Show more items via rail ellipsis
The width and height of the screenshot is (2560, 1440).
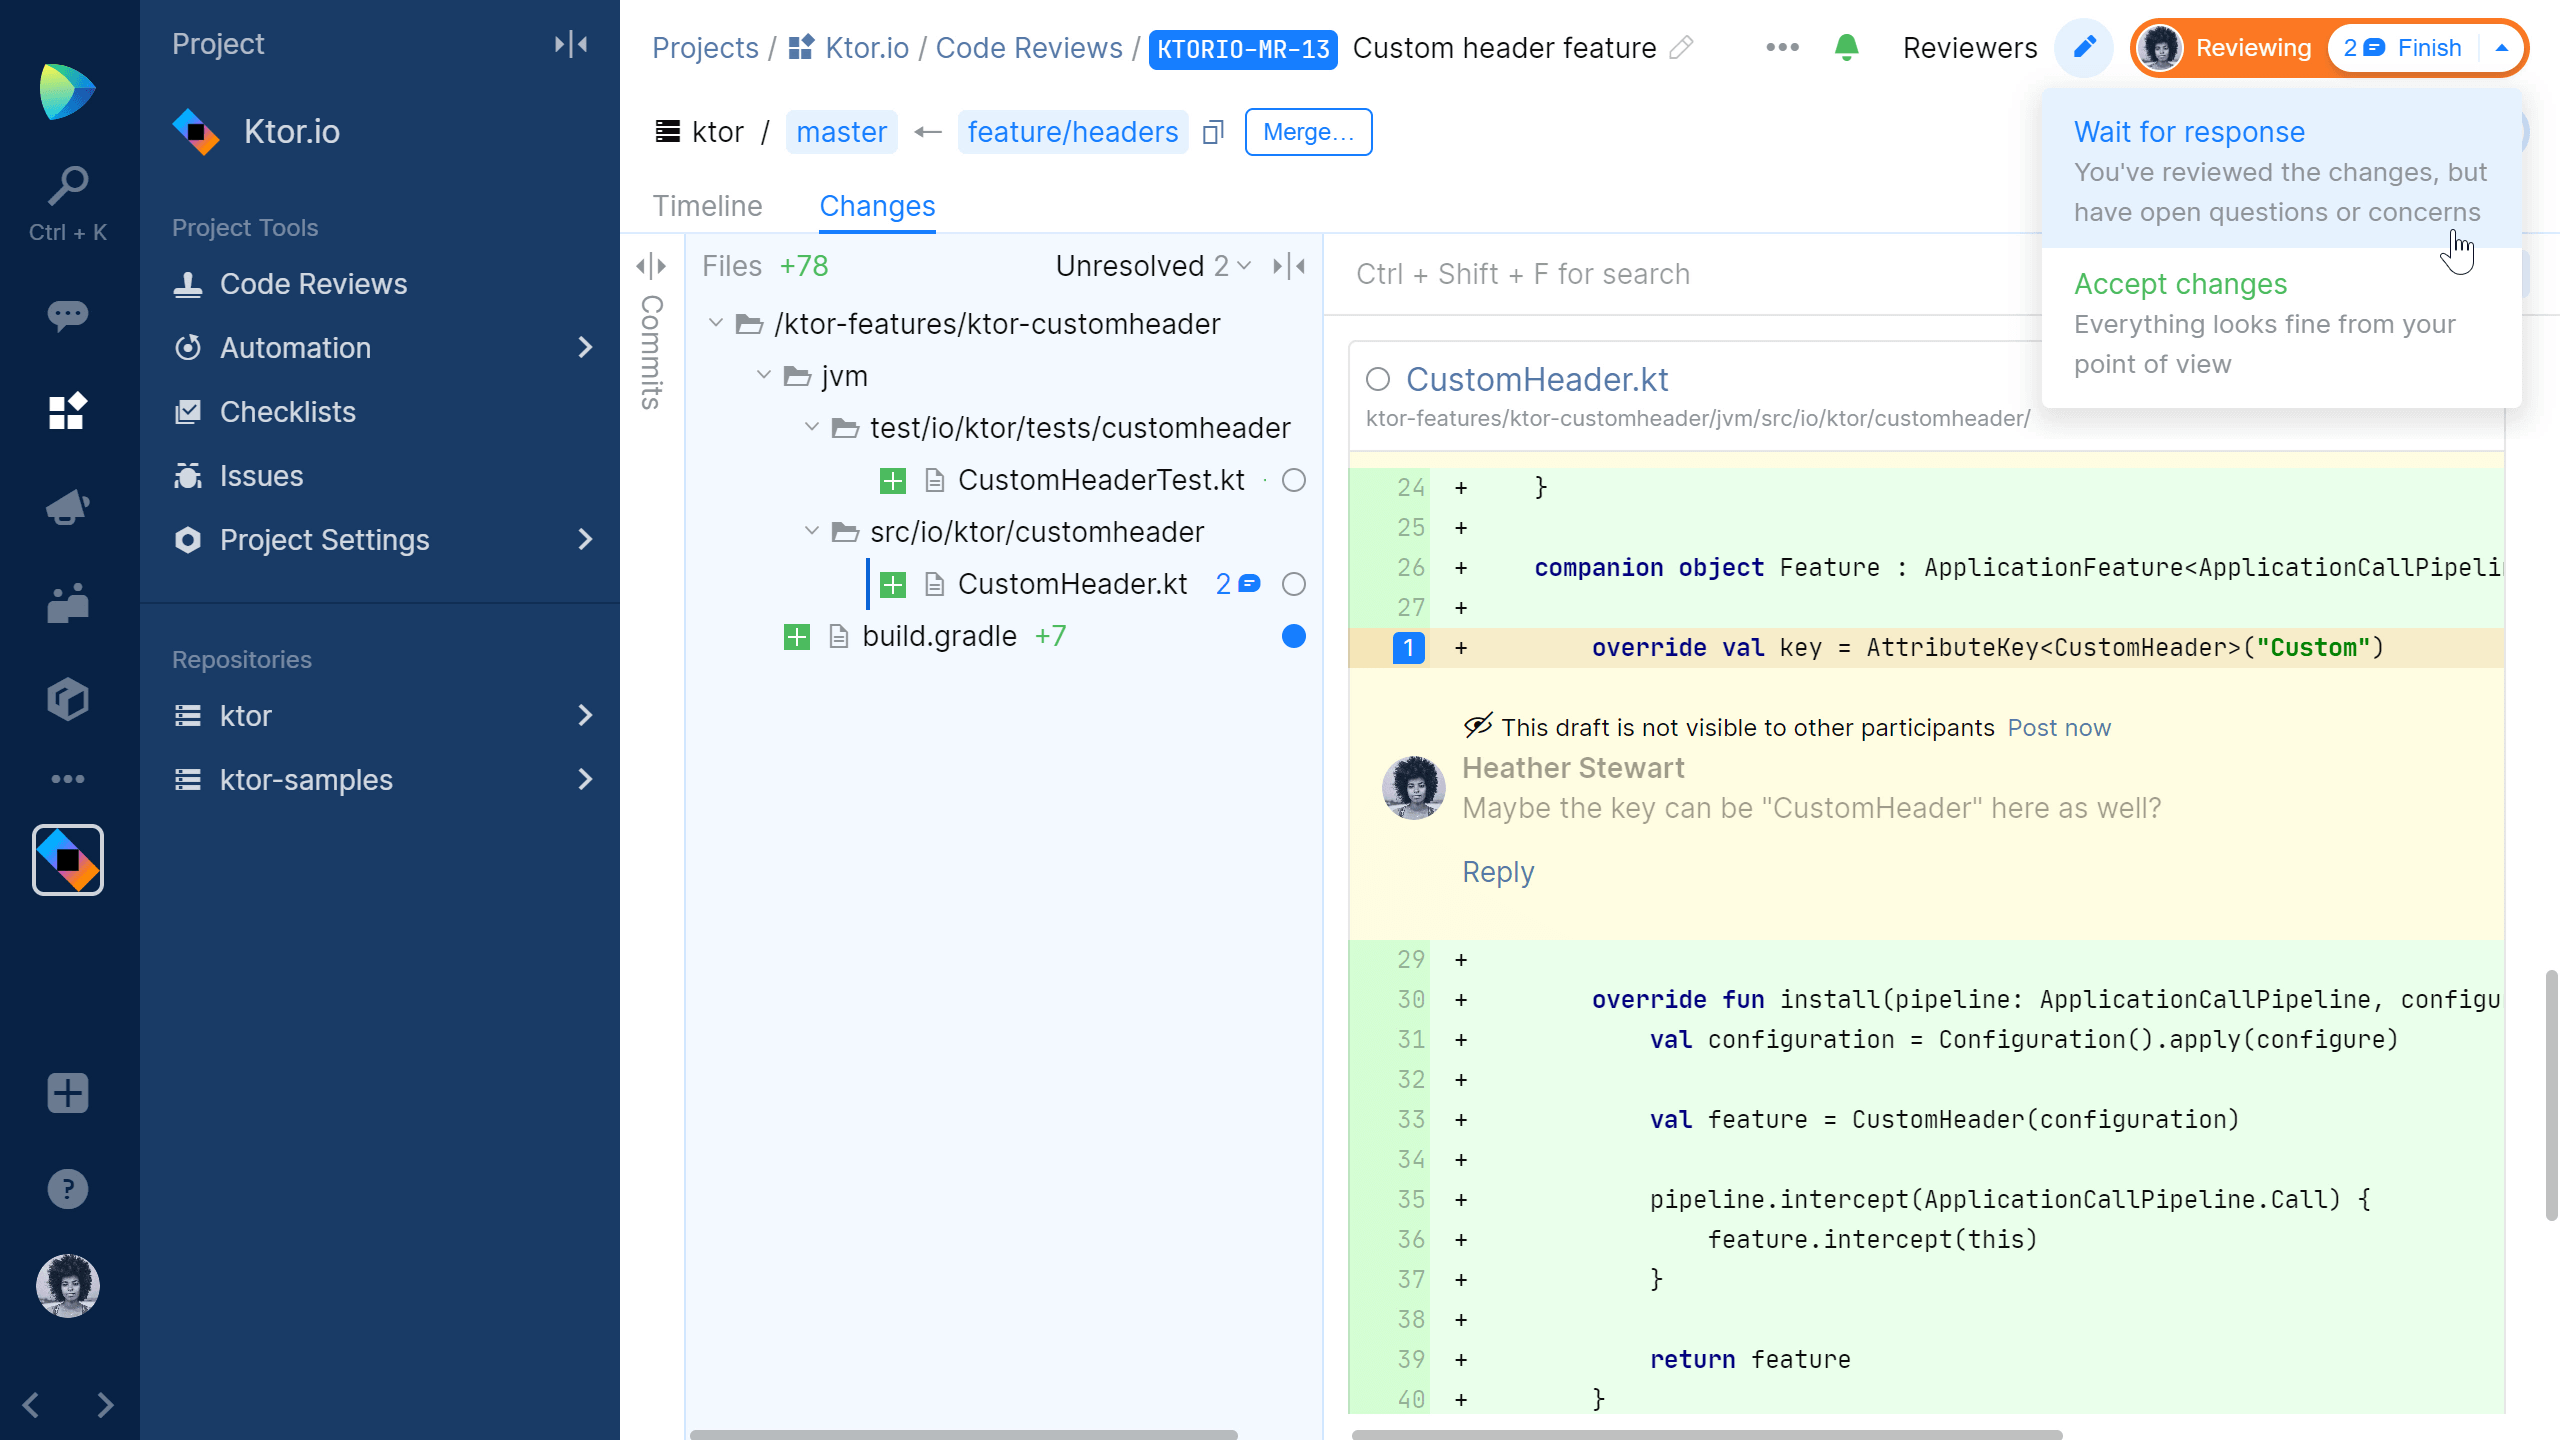67,779
